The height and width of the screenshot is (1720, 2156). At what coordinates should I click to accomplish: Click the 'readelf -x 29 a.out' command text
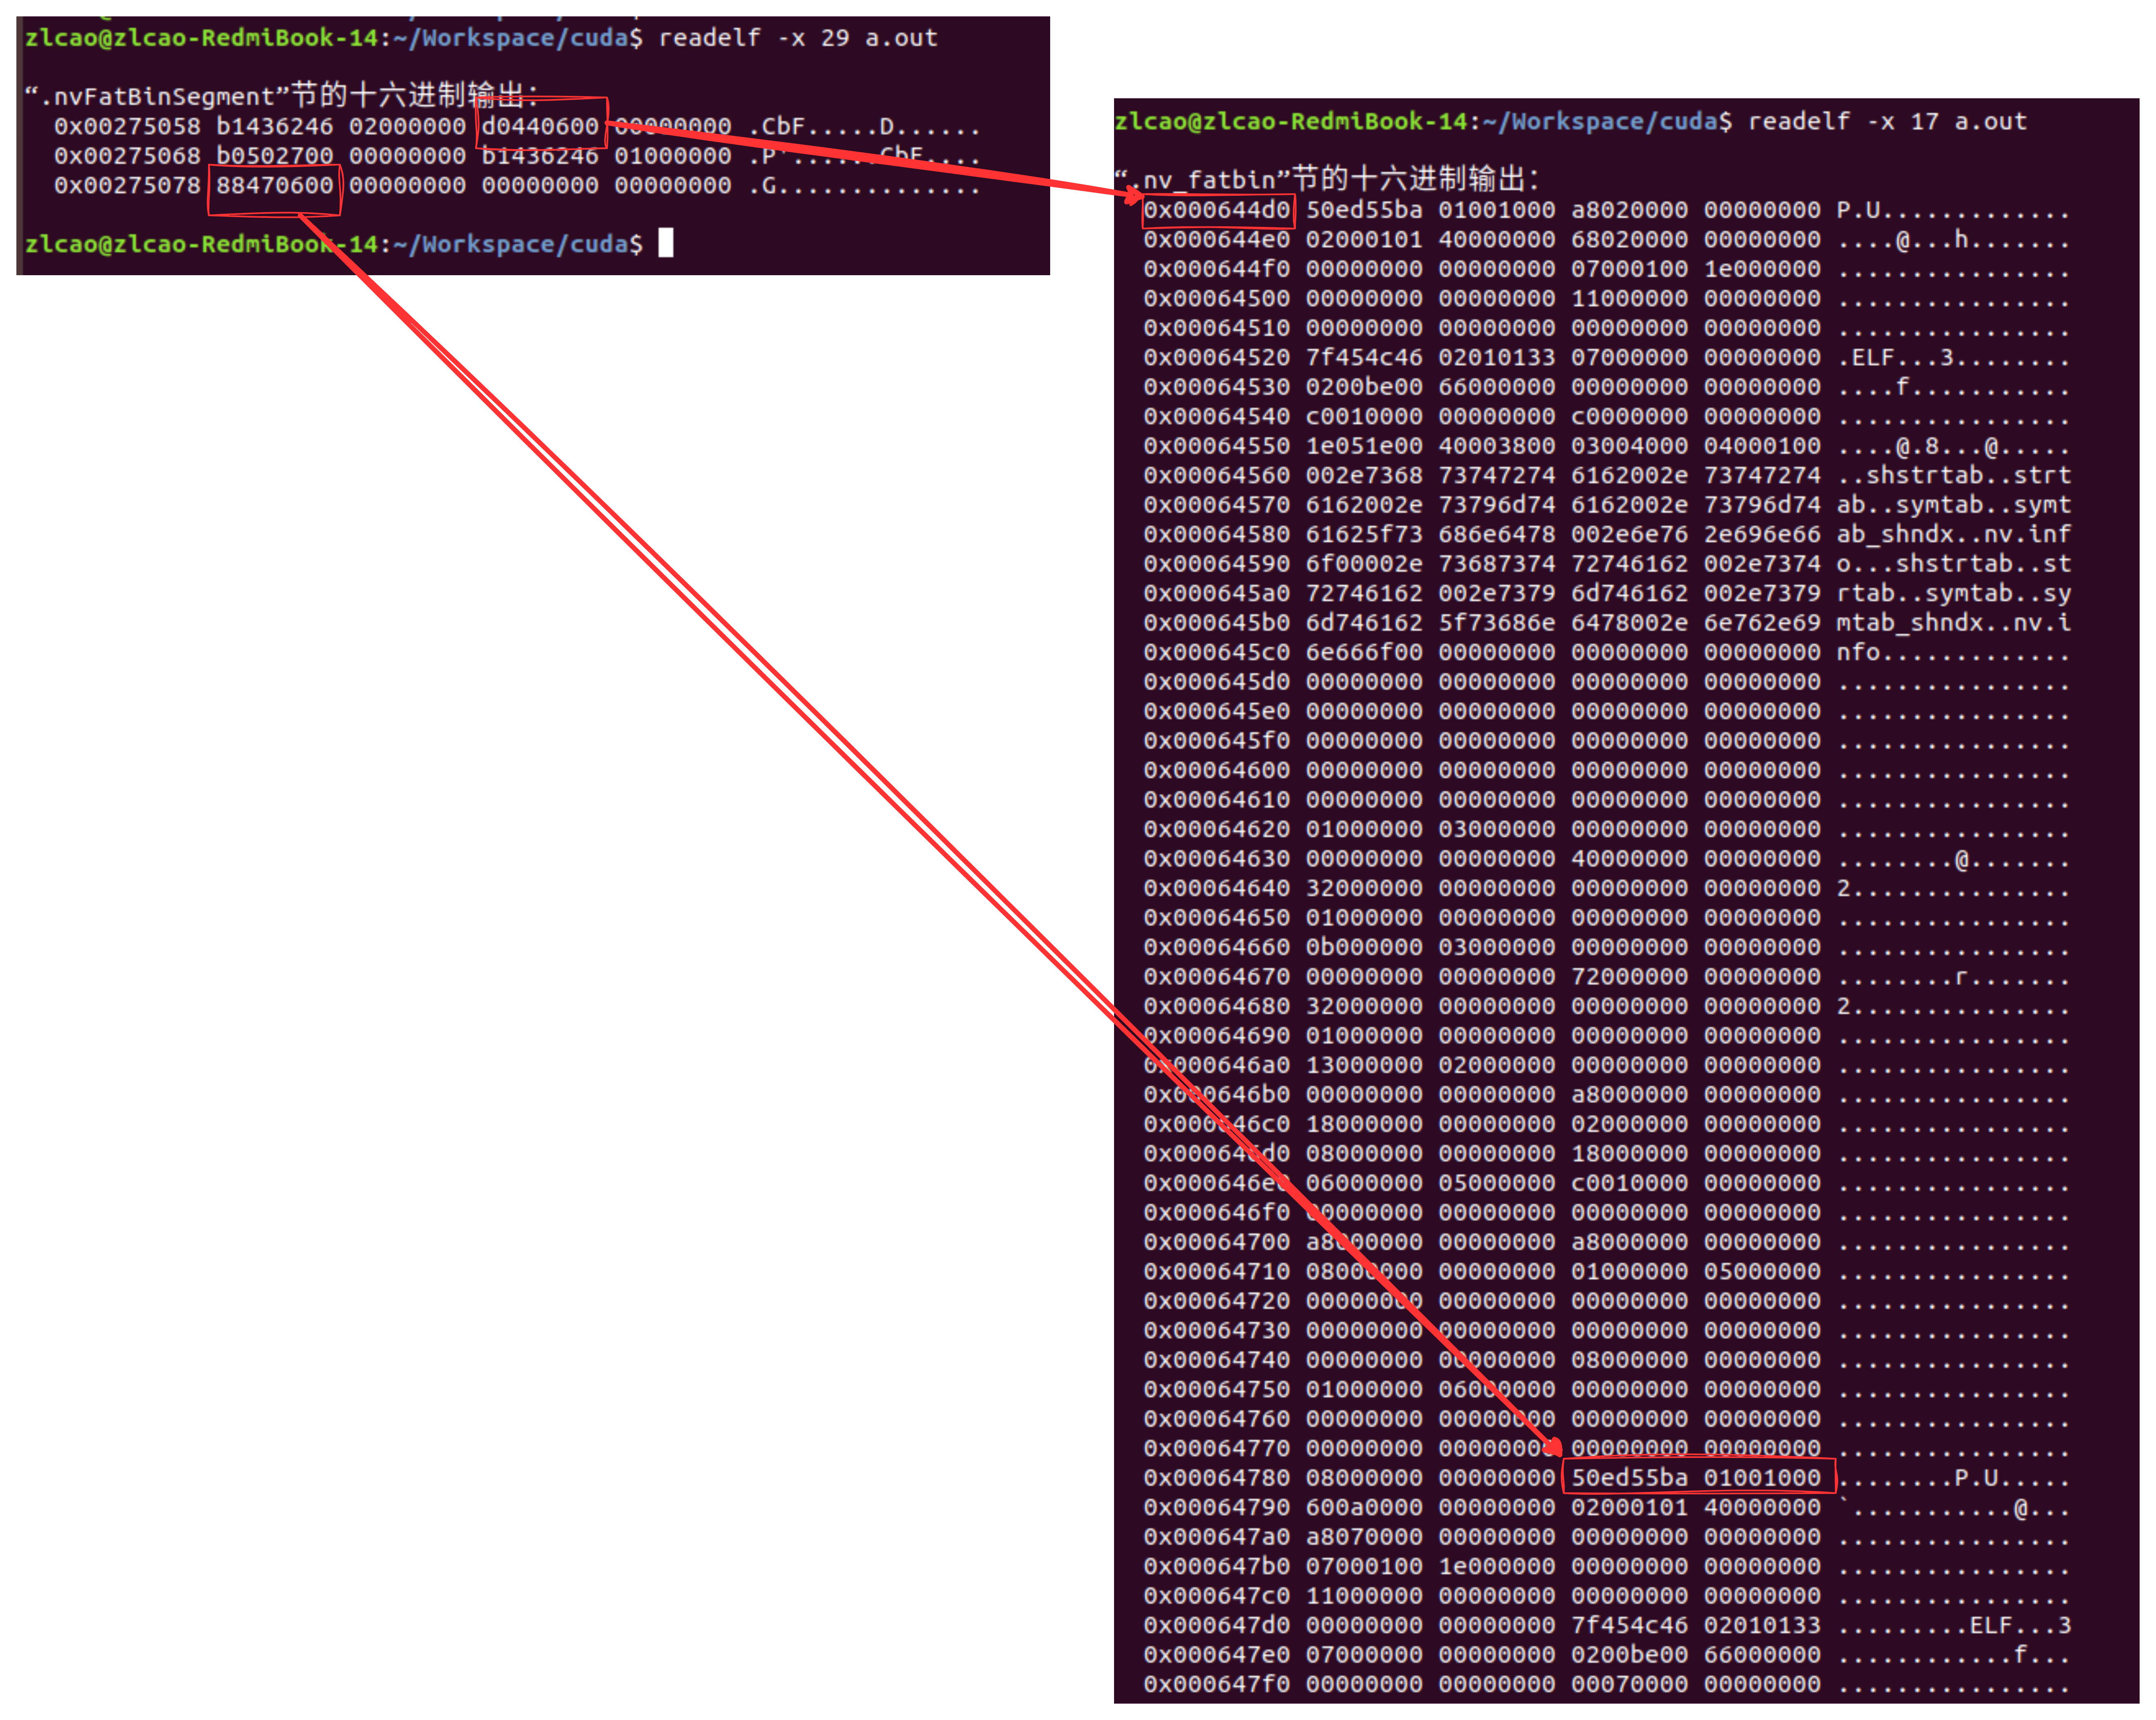coord(798,38)
